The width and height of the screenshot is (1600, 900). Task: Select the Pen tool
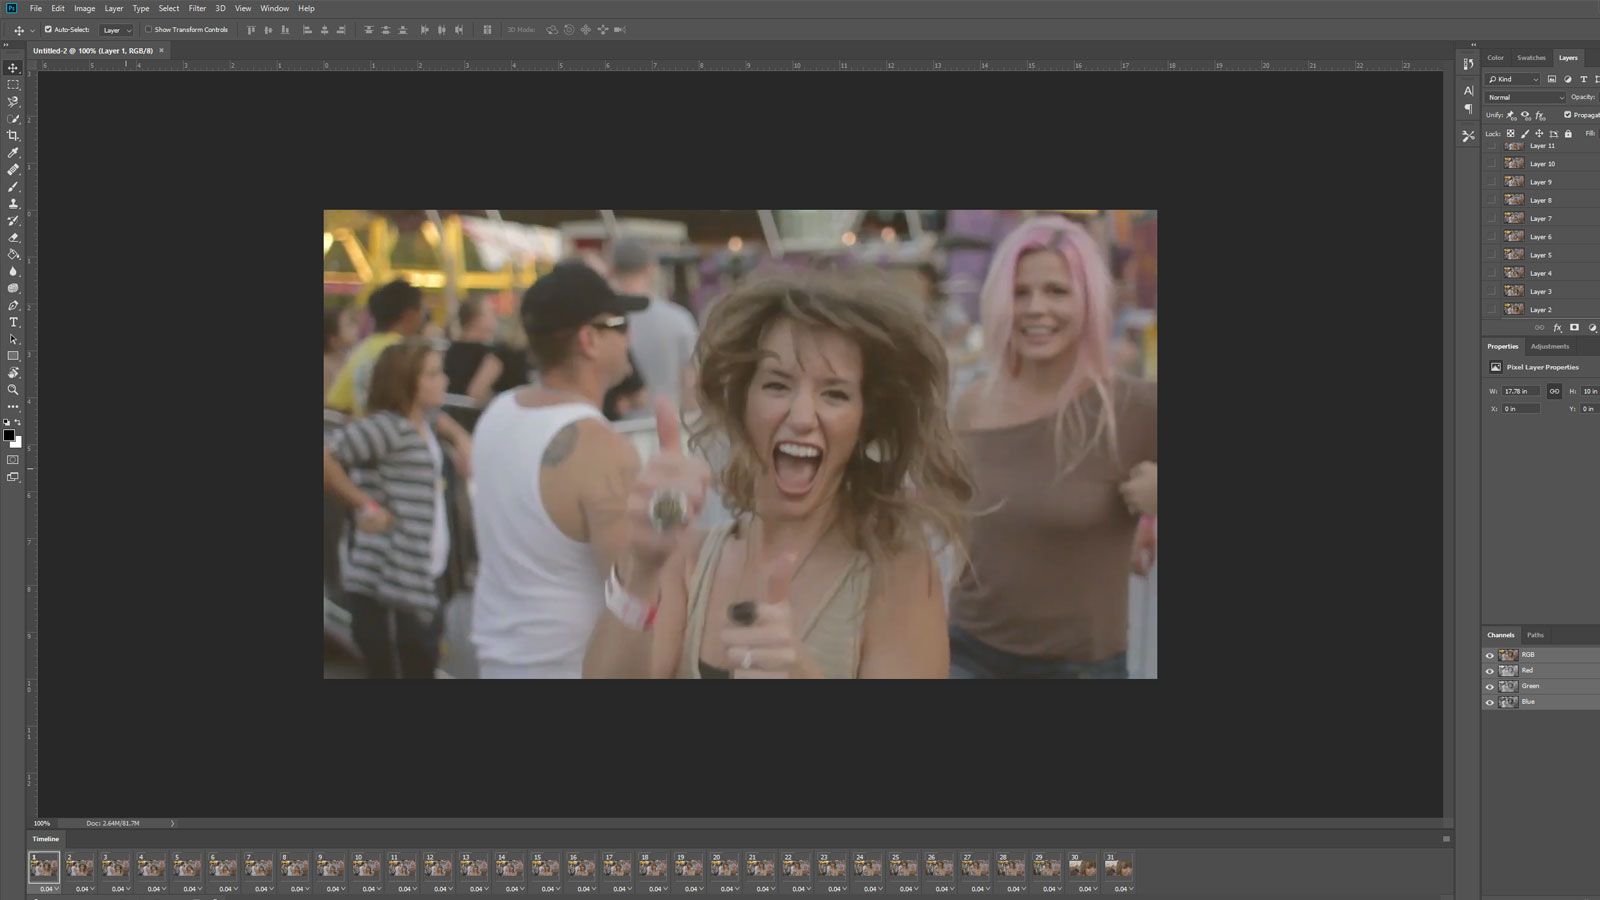click(13, 305)
